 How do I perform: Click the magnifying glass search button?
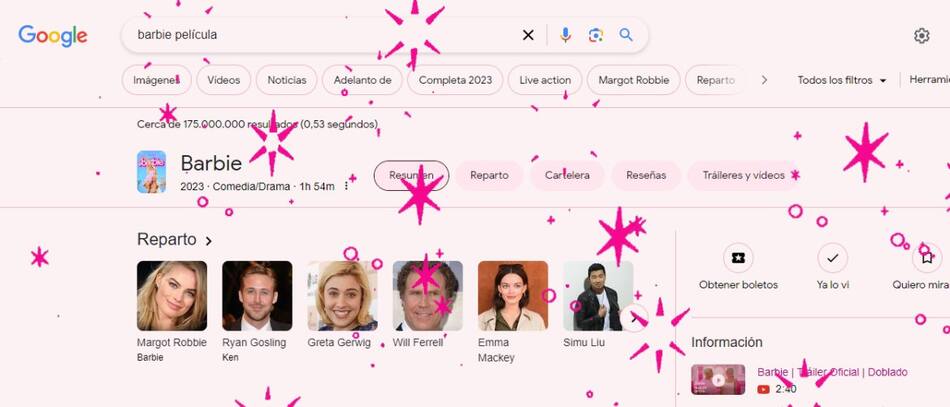(626, 35)
